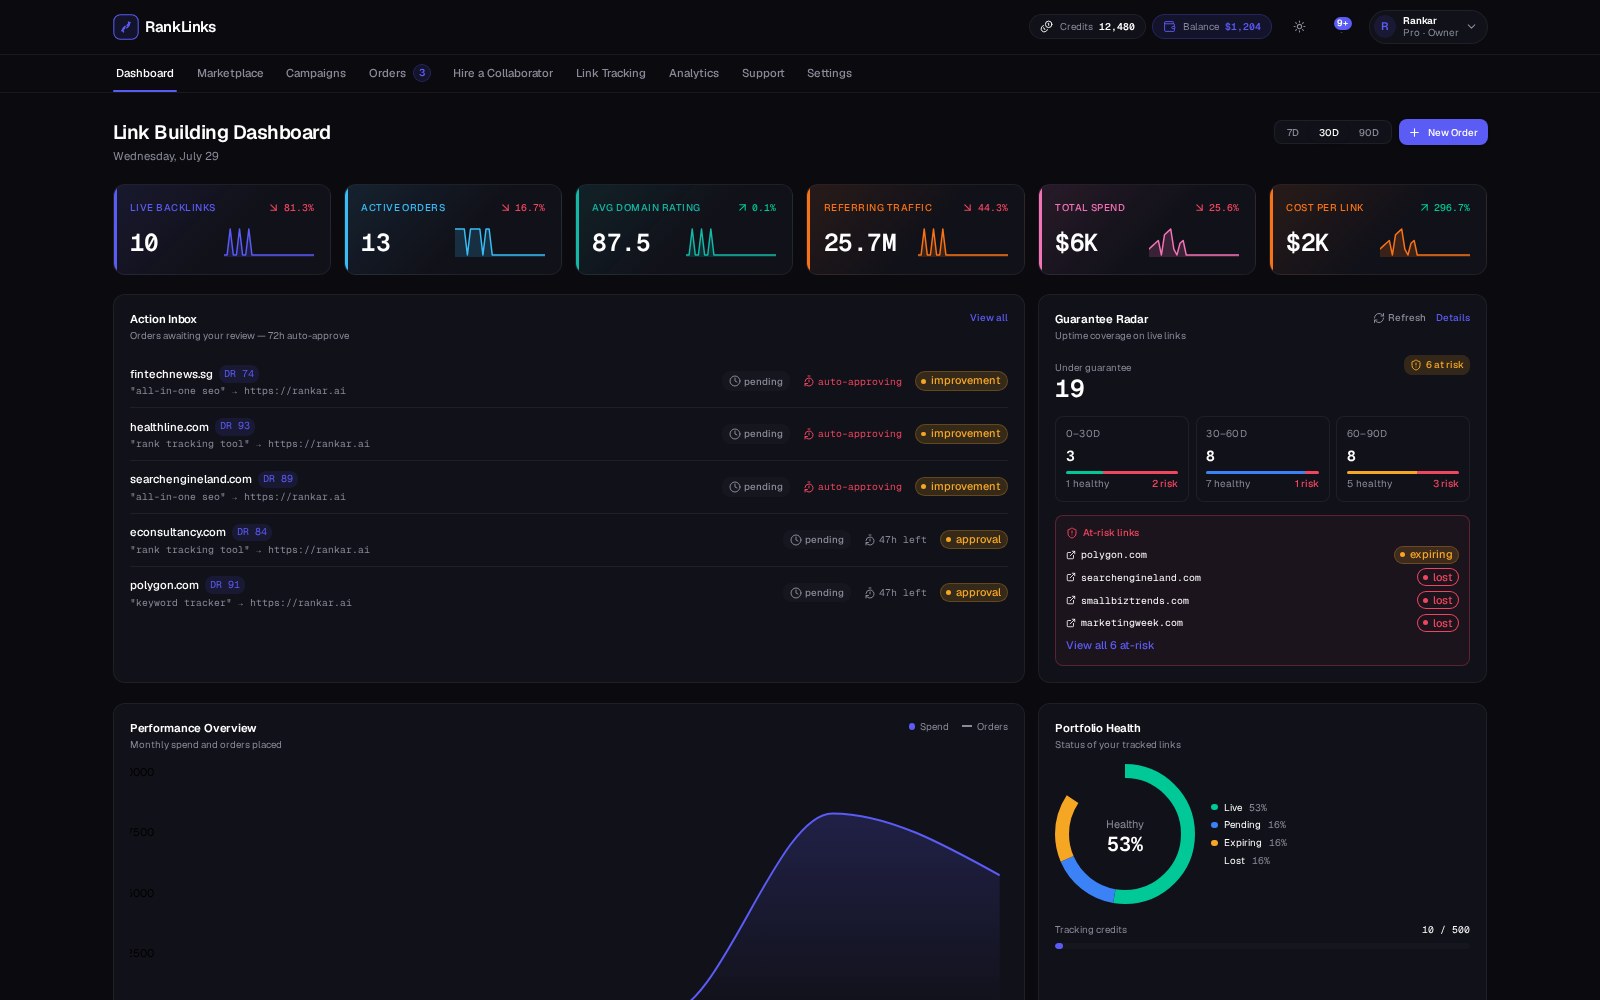Click View all 6 at-risk link

click(1110, 646)
